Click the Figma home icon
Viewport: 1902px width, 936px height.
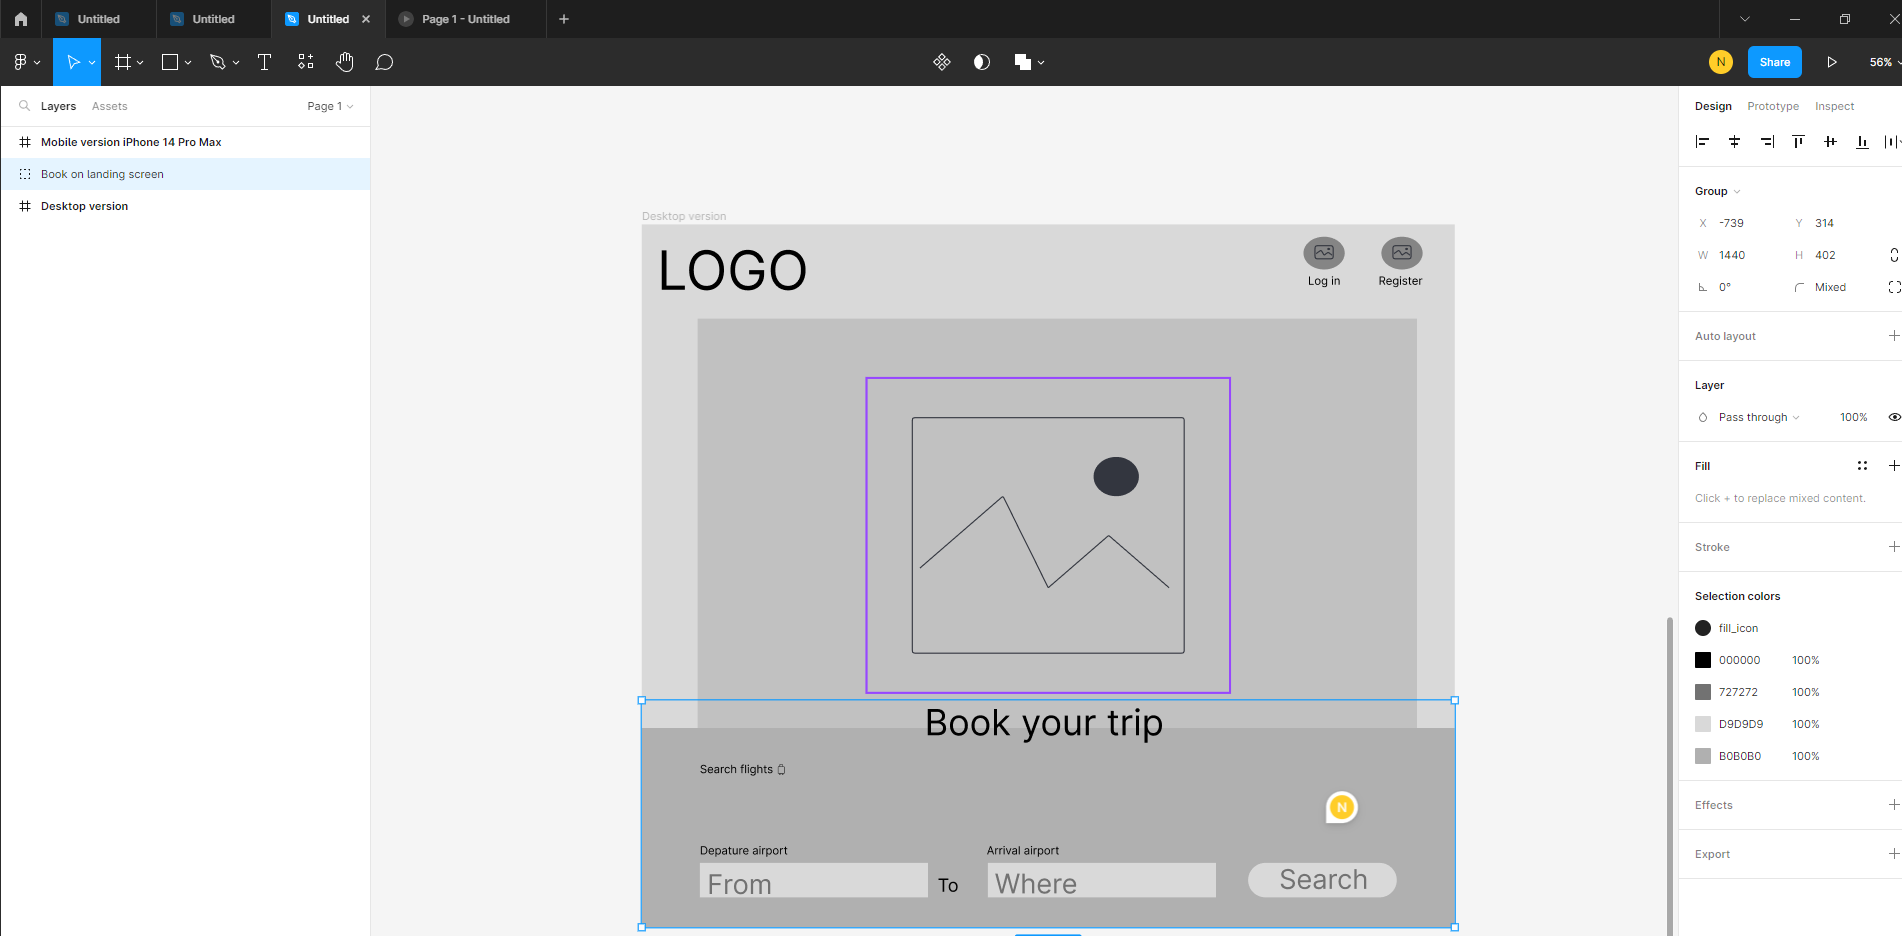point(21,19)
